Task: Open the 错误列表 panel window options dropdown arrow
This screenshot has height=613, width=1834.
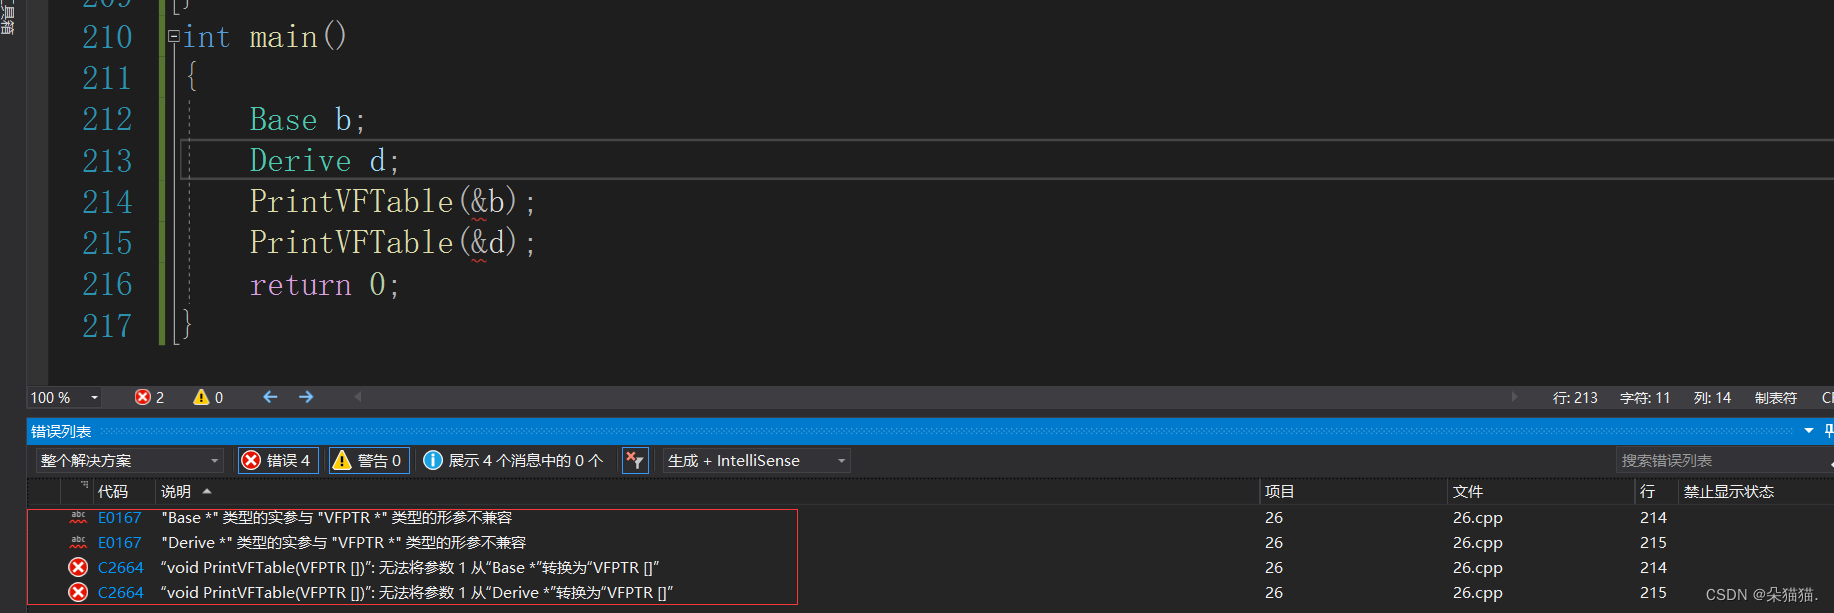Action: pyautogui.click(x=1808, y=431)
